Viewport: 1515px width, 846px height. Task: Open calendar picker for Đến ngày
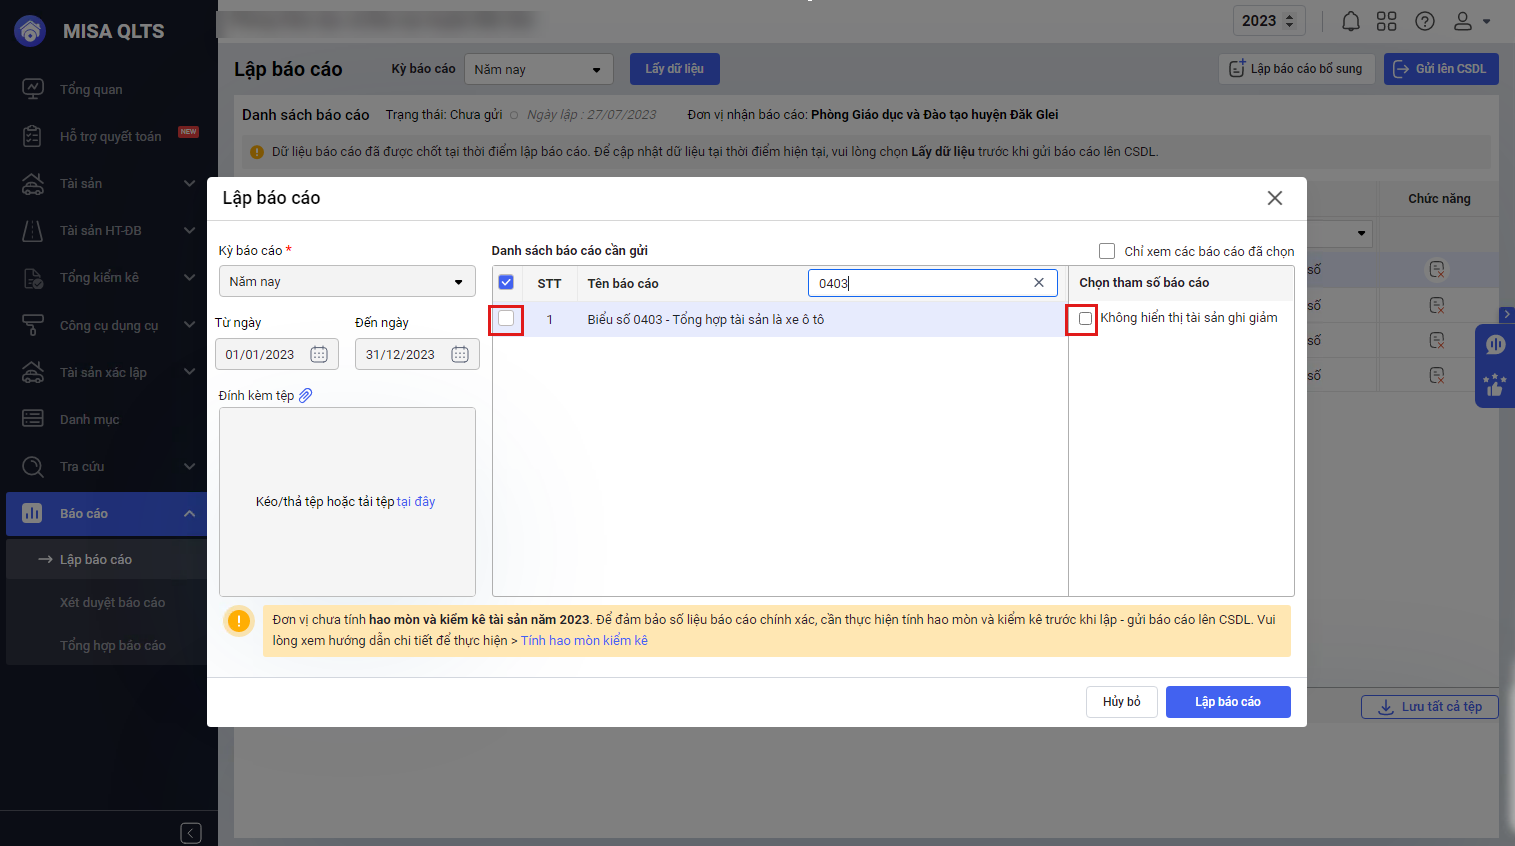click(460, 354)
